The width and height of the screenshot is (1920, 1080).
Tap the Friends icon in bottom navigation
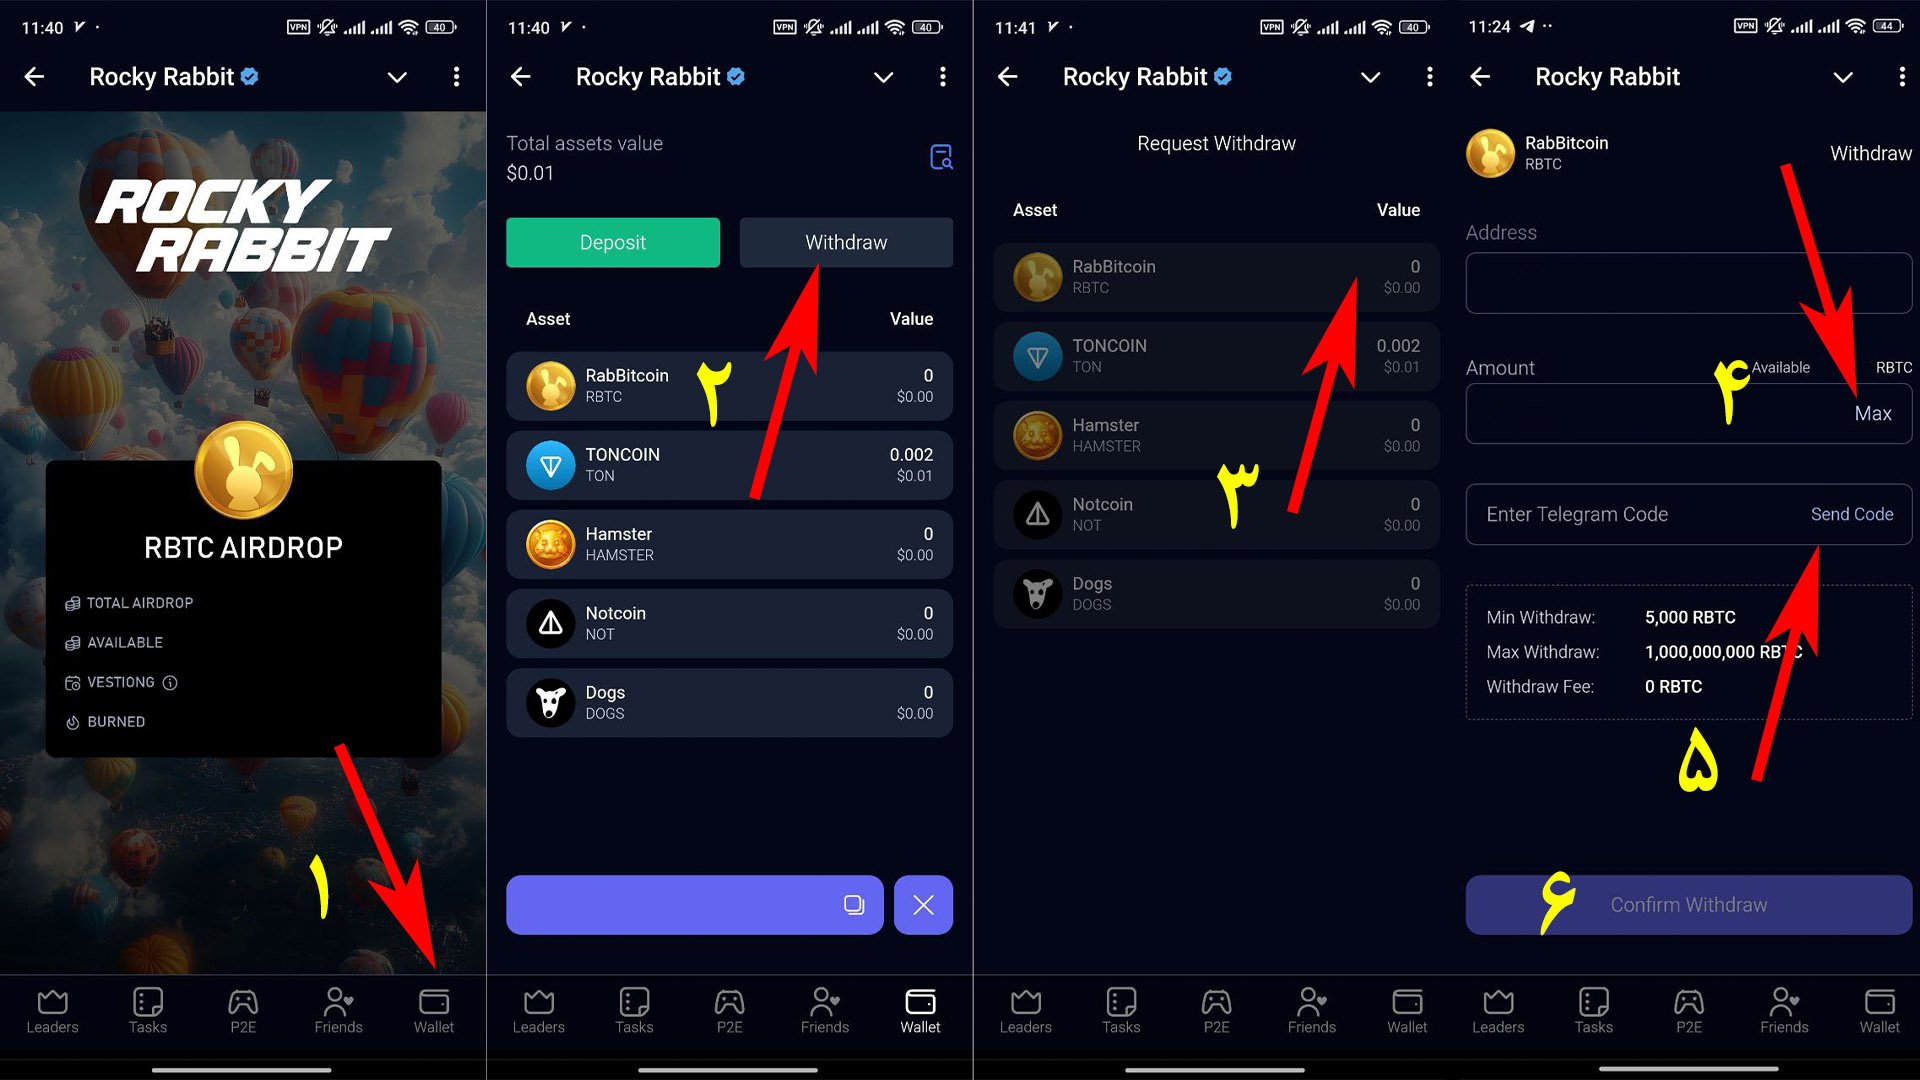[342, 1009]
